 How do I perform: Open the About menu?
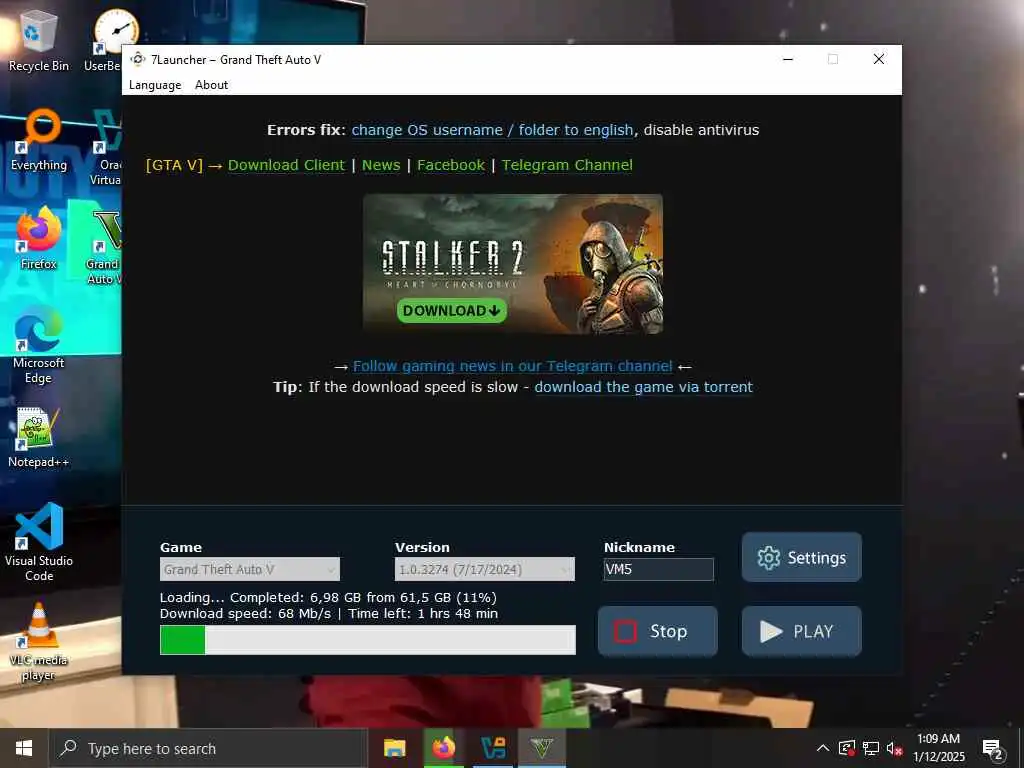212,85
